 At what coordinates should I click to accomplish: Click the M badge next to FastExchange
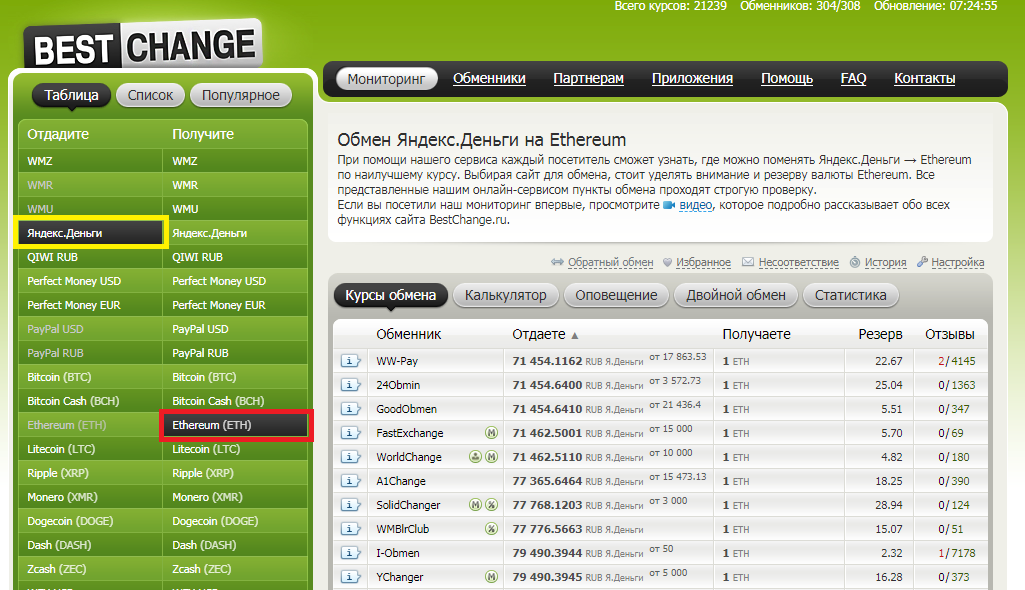(x=492, y=433)
